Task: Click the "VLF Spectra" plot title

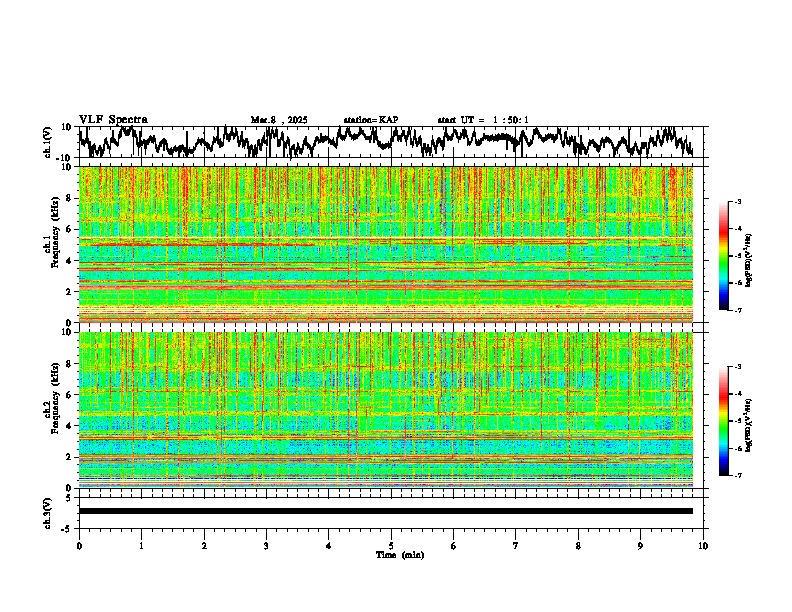Action: pos(113,120)
